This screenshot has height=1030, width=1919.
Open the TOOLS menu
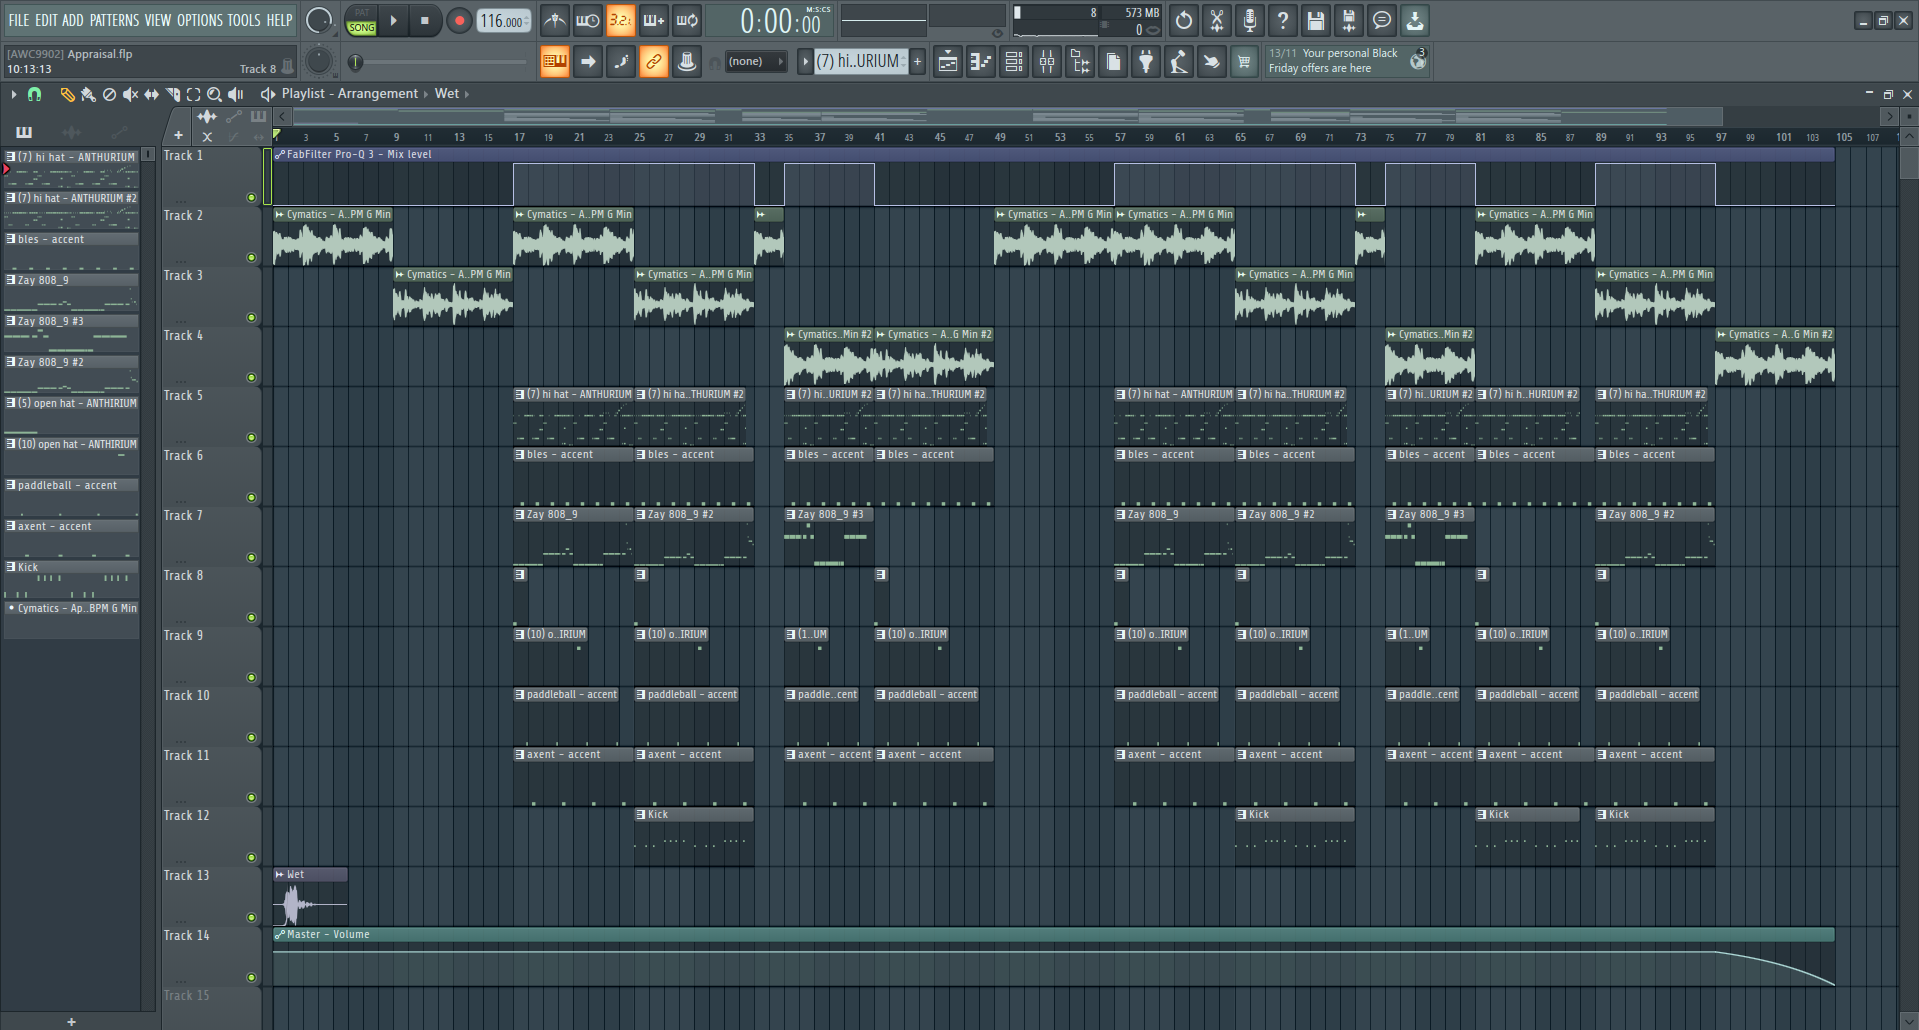coord(244,20)
